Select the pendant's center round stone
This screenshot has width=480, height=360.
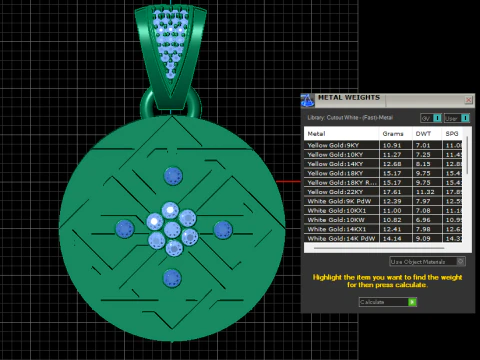click(x=172, y=230)
